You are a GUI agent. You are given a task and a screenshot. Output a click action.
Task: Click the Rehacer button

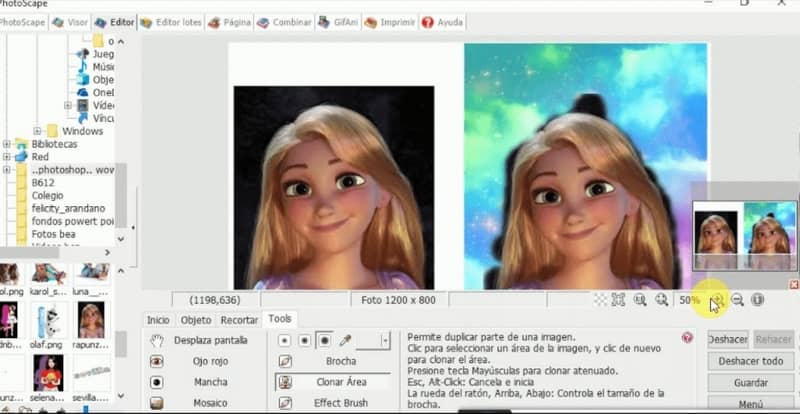(x=773, y=339)
